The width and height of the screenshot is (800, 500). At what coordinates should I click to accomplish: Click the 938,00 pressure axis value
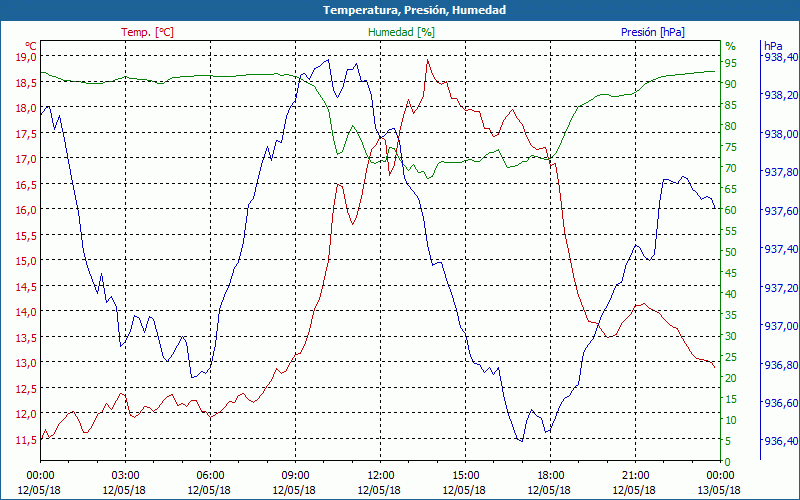[x=781, y=134]
